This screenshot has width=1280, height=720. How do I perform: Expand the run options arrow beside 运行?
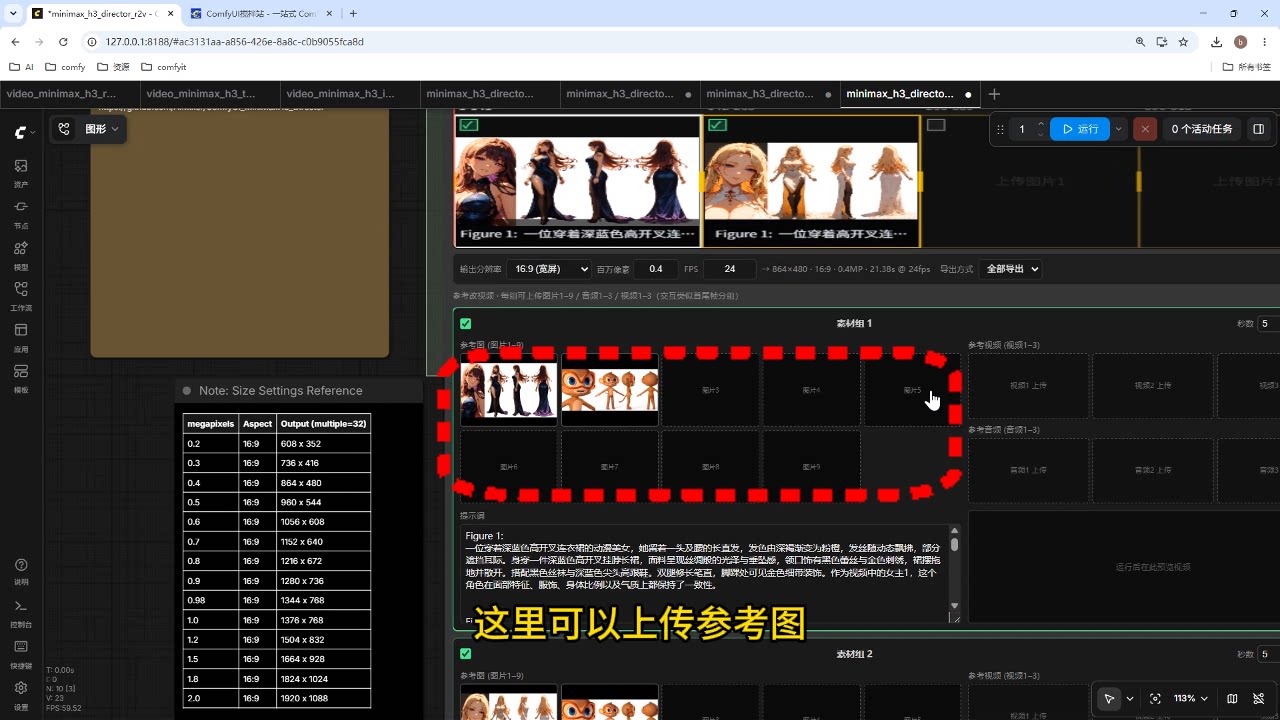point(1119,129)
